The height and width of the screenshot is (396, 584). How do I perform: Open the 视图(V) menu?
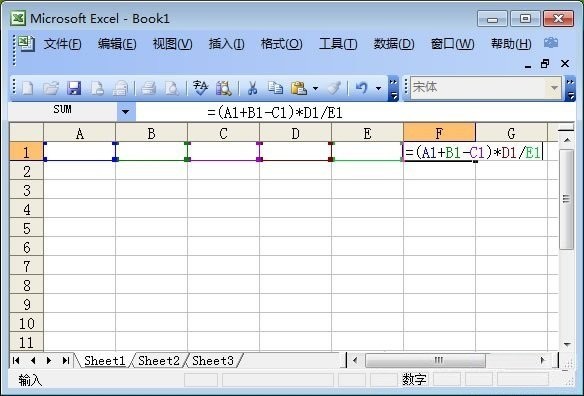click(172, 44)
